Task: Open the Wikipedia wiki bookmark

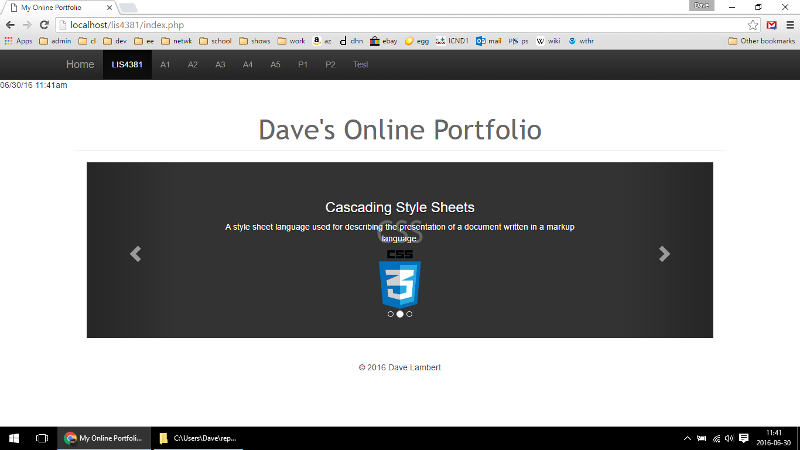Action: point(548,41)
